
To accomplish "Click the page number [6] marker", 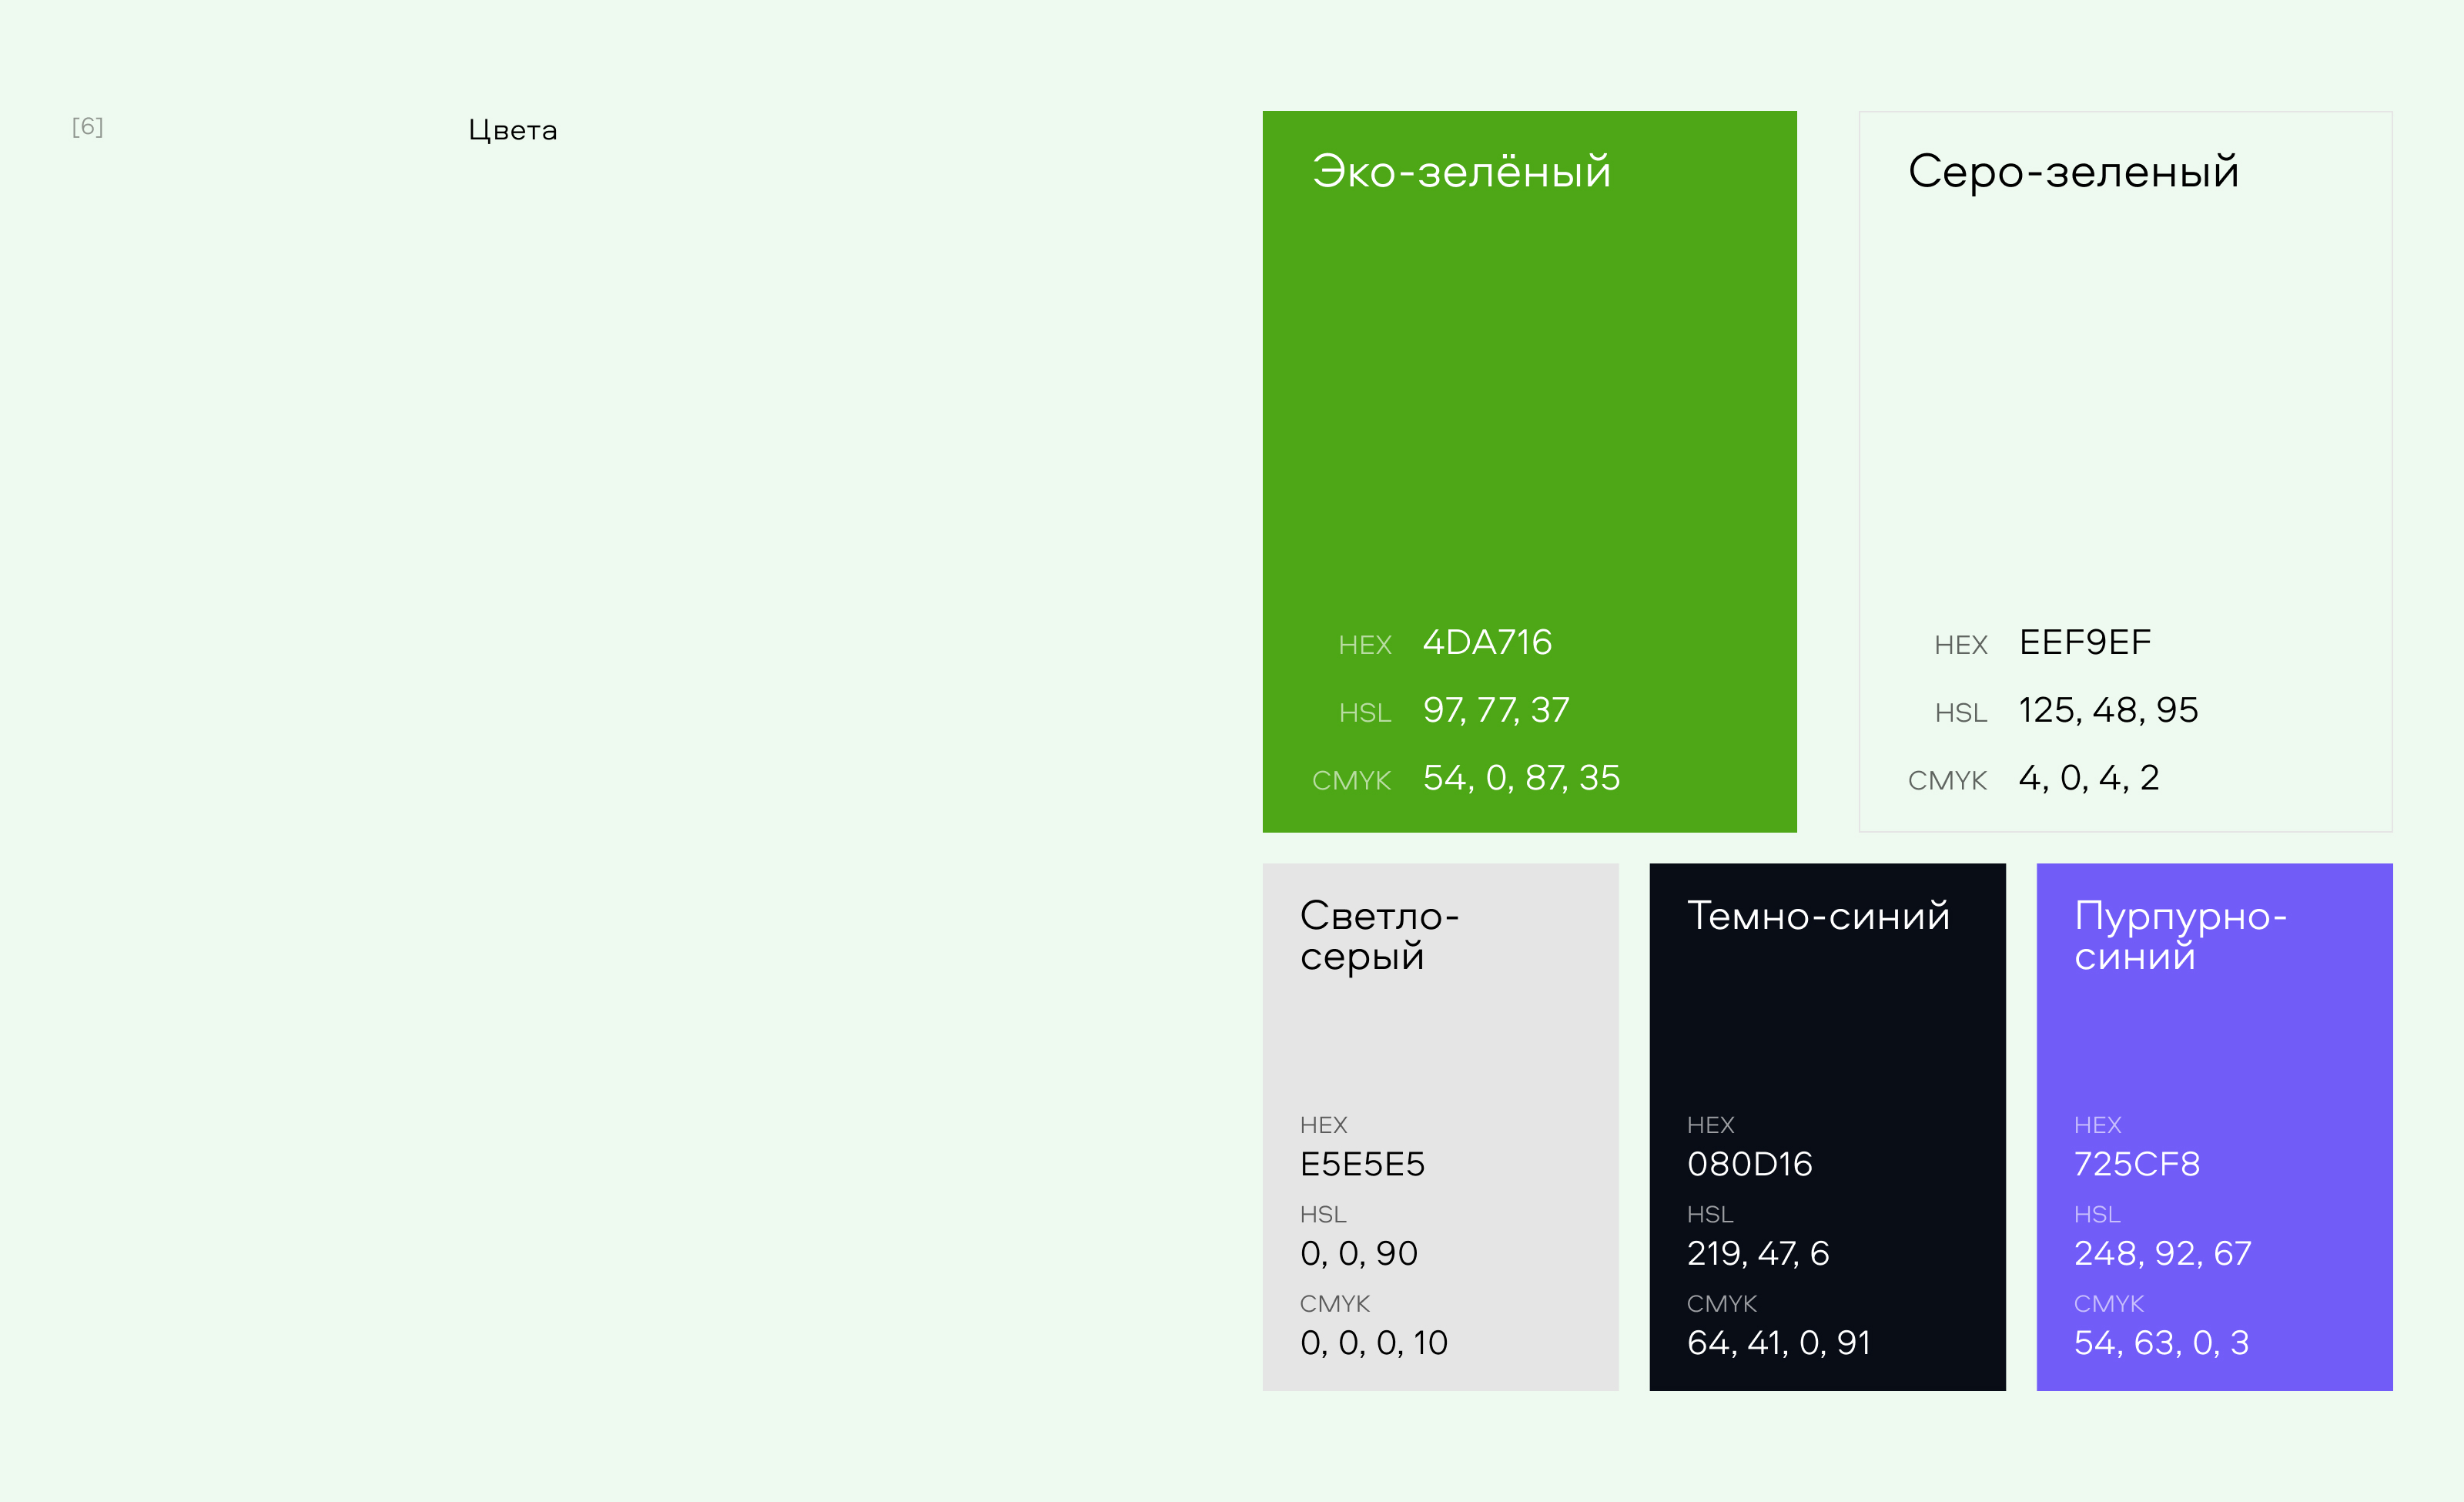I will tap(88, 127).
